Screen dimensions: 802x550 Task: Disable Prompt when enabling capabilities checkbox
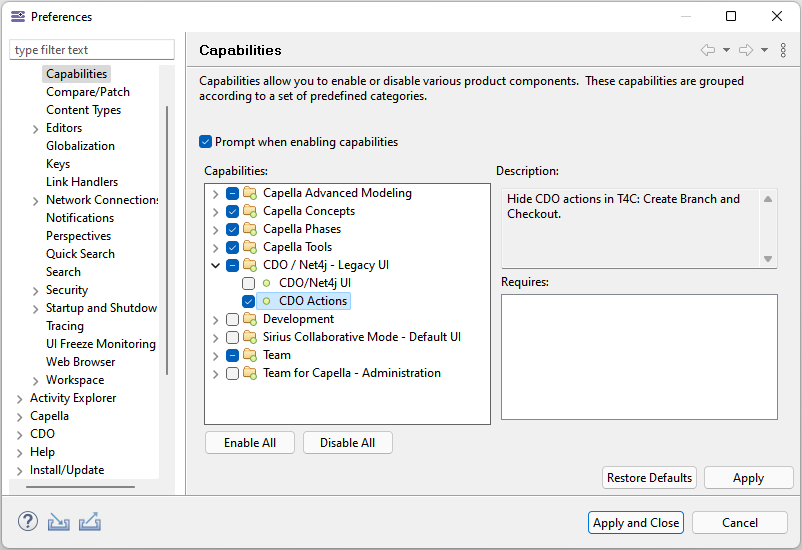(206, 142)
